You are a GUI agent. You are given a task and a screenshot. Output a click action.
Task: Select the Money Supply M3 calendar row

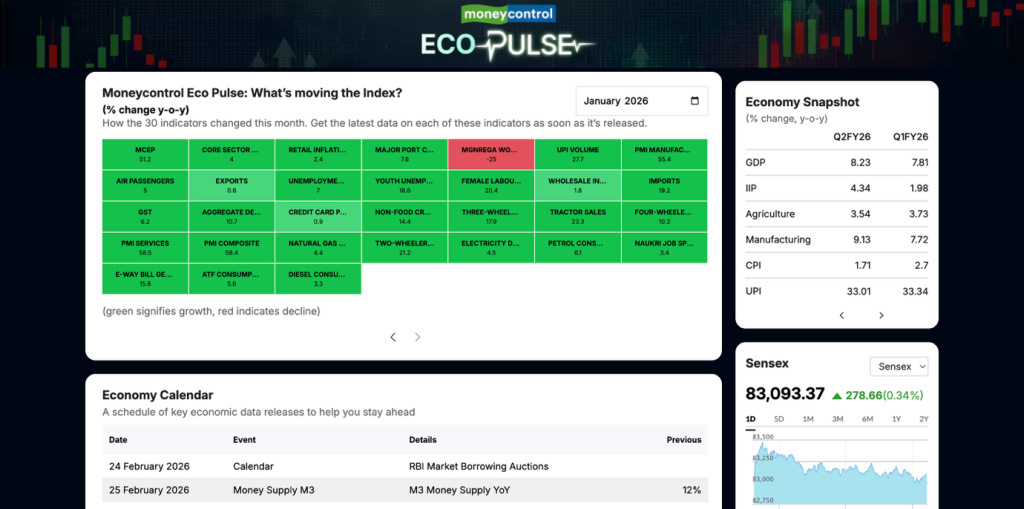(405, 490)
